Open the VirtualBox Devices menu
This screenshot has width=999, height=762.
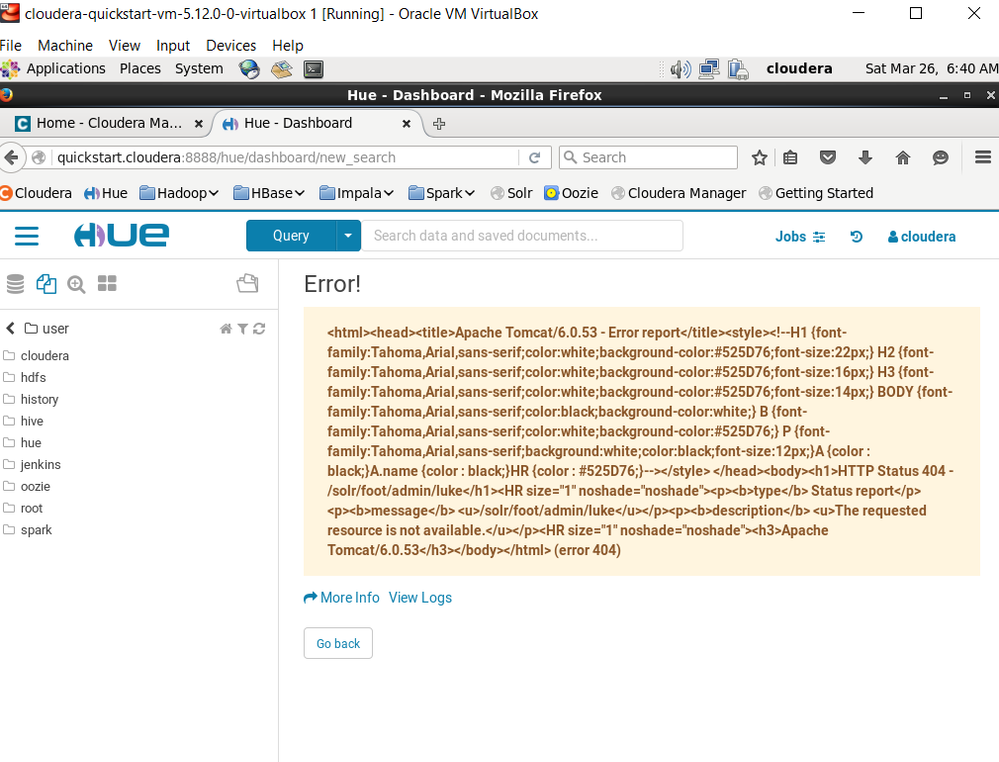tap(231, 46)
